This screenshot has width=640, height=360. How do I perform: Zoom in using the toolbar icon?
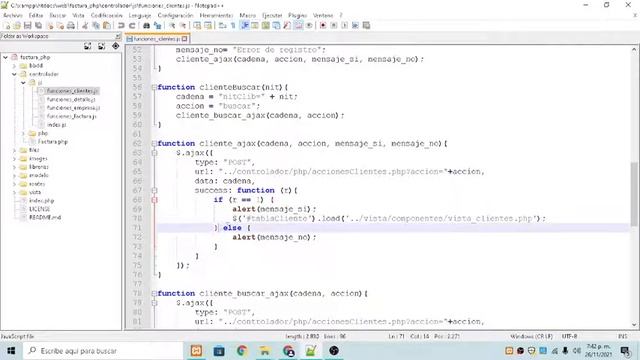pos(172,26)
